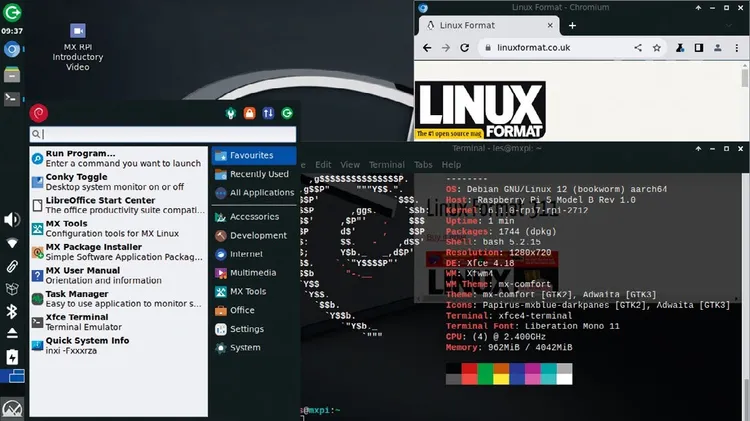Launch Run Program from favourites

click(x=119, y=158)
